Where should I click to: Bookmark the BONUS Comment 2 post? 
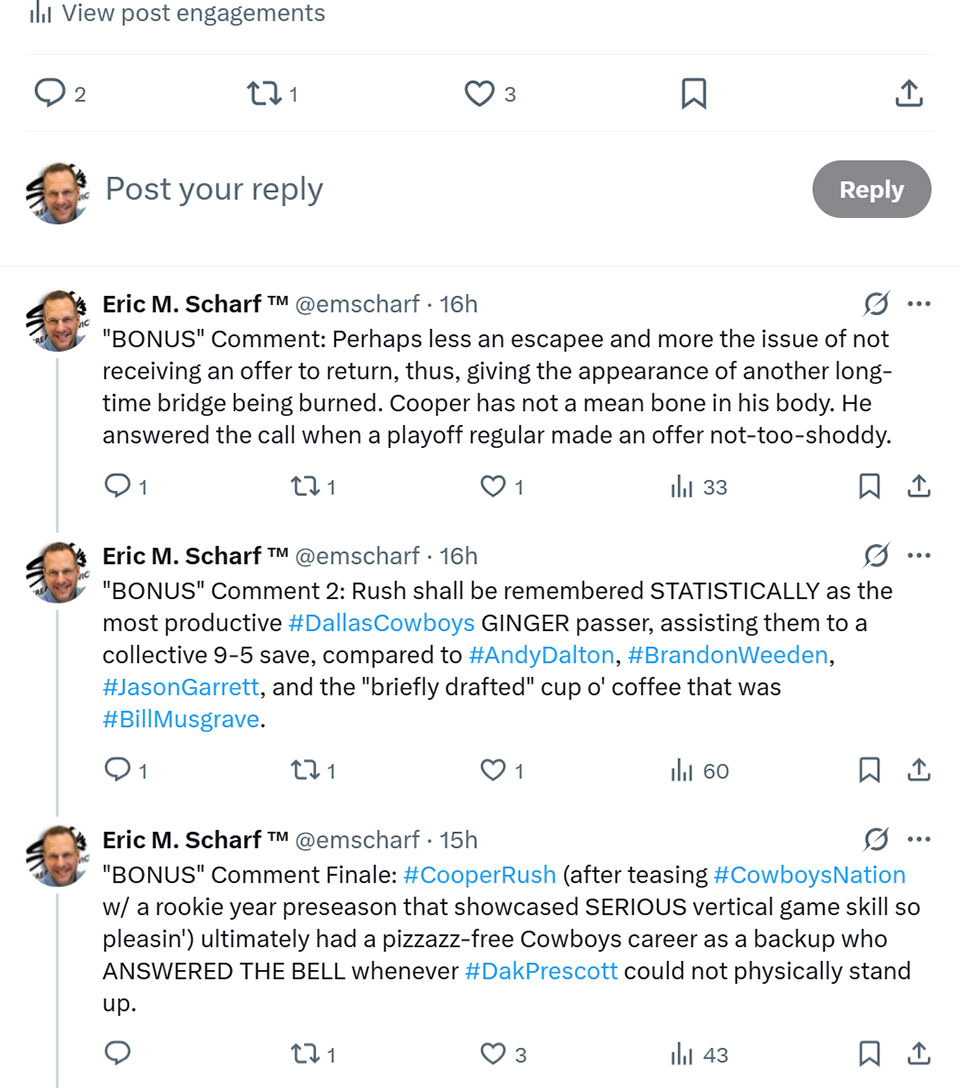point(869,770)
